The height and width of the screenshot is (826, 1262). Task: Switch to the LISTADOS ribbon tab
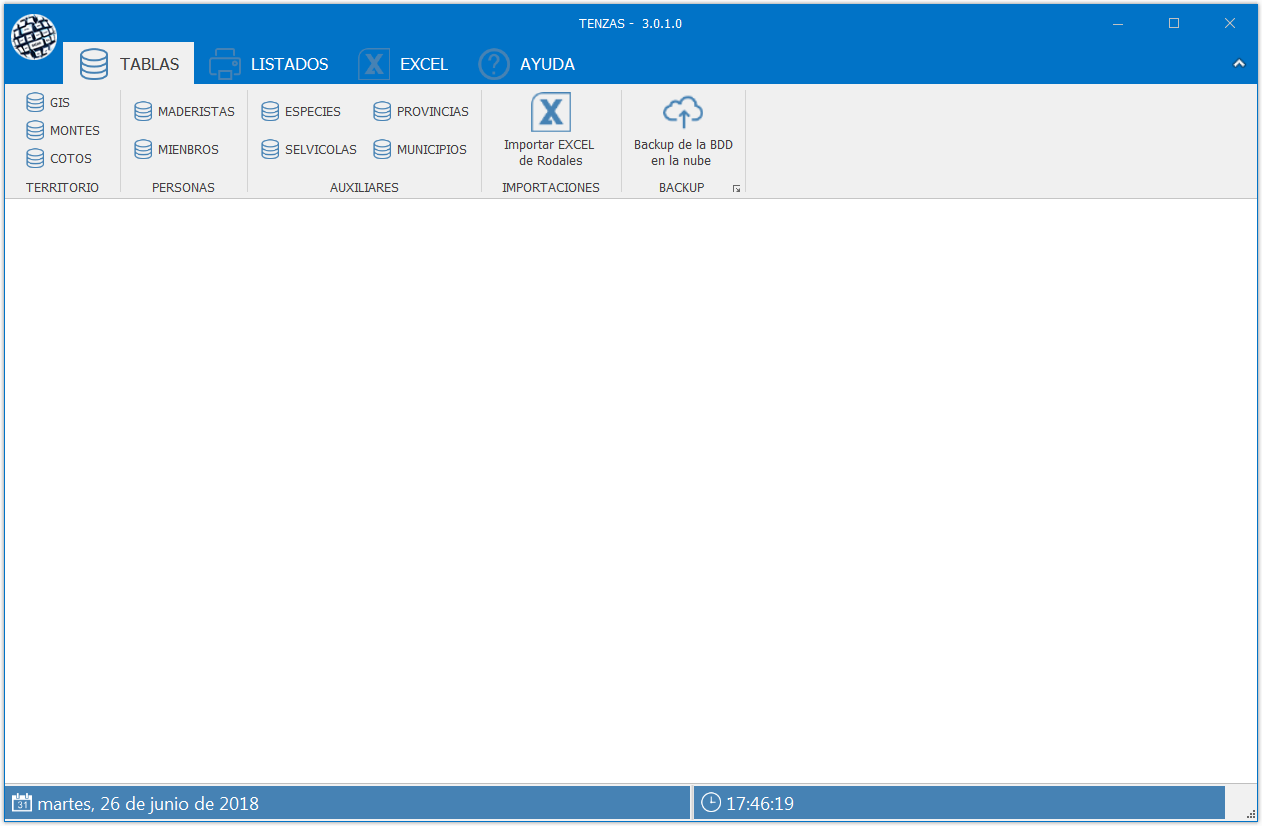[269, 64]
